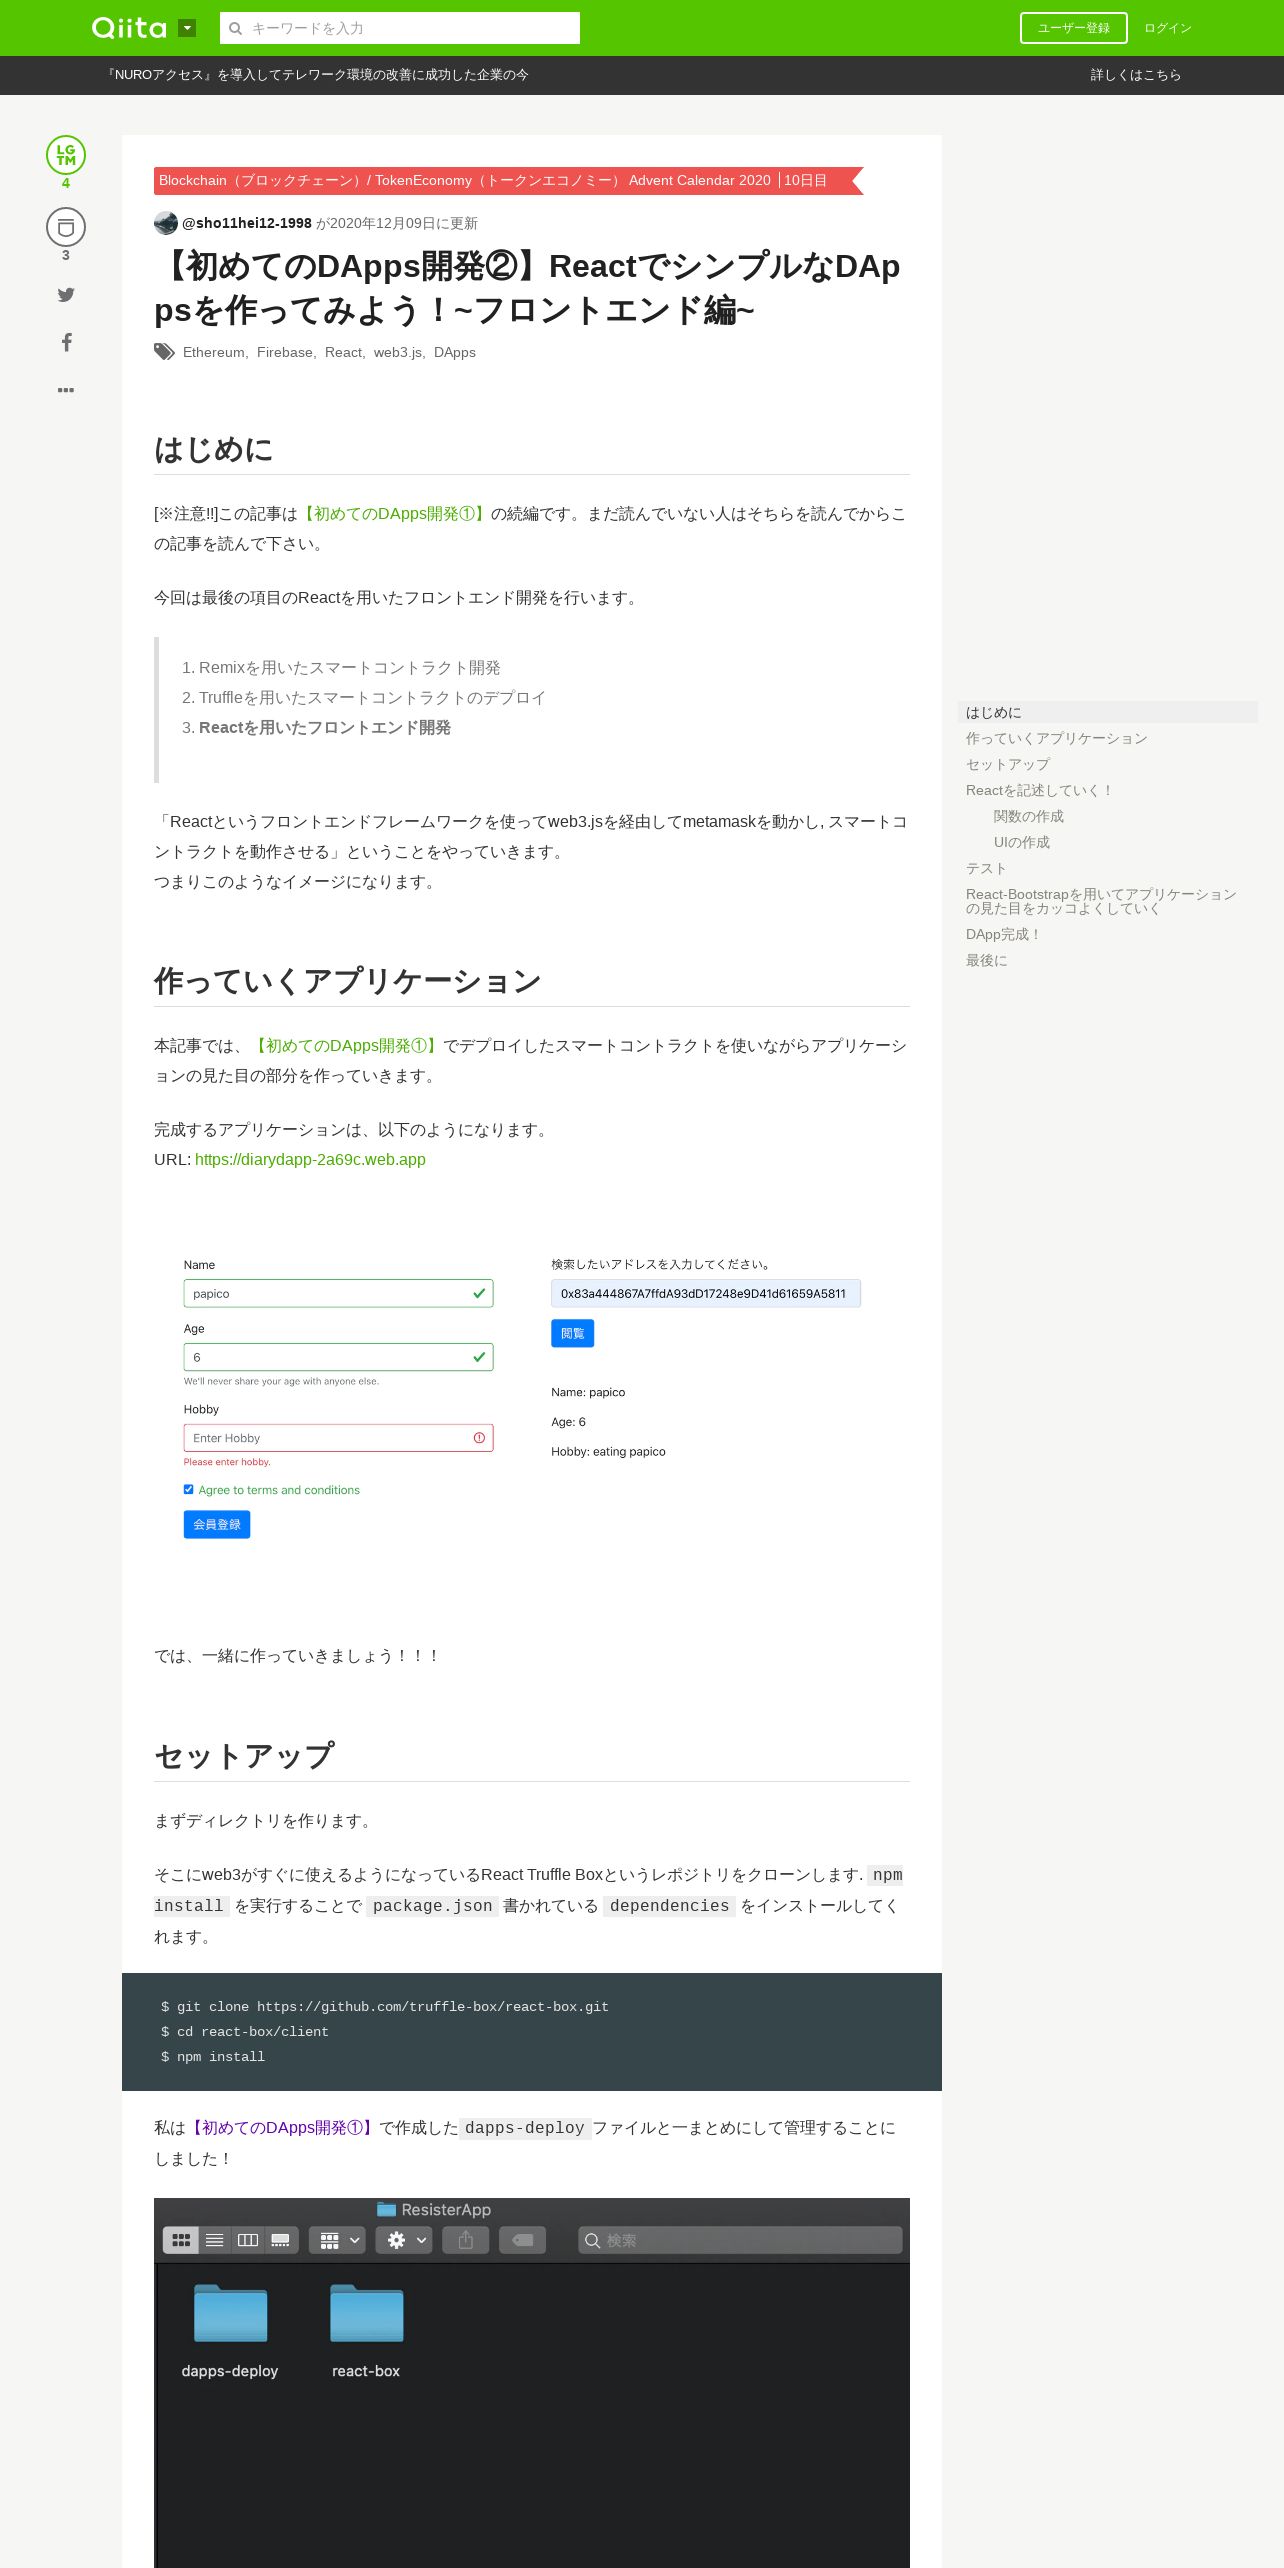
Task: Click the Name field containing papico
Action: click(338, 1293)
